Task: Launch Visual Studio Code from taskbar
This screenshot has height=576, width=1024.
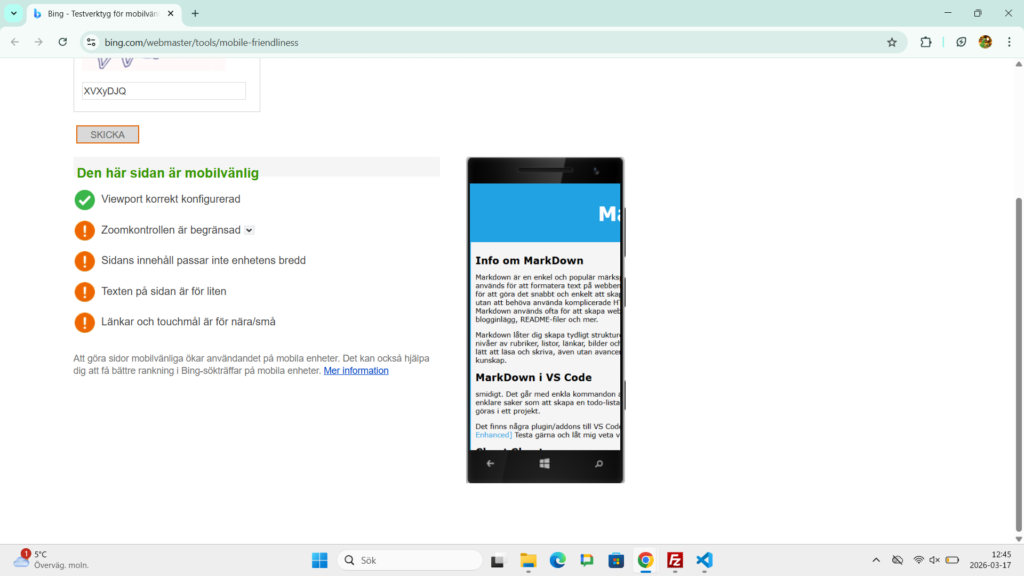Action: [x=704, y=560]
